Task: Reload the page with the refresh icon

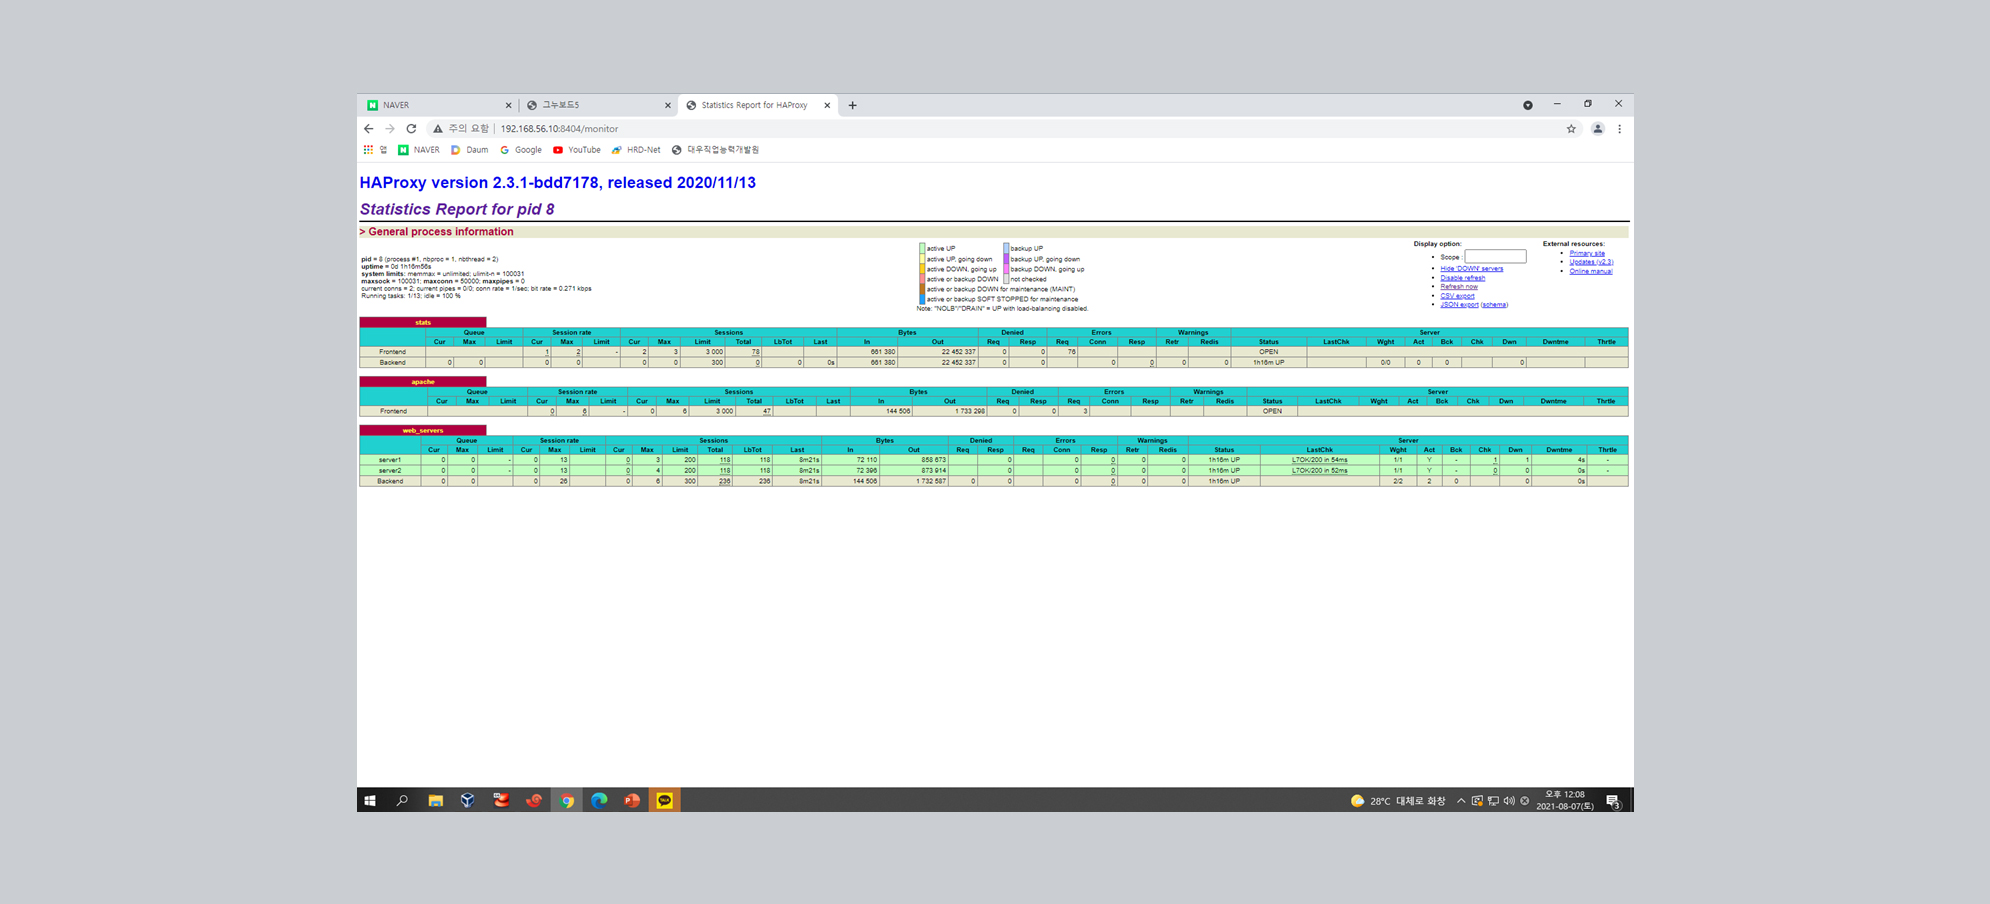Action: point(411,129)
